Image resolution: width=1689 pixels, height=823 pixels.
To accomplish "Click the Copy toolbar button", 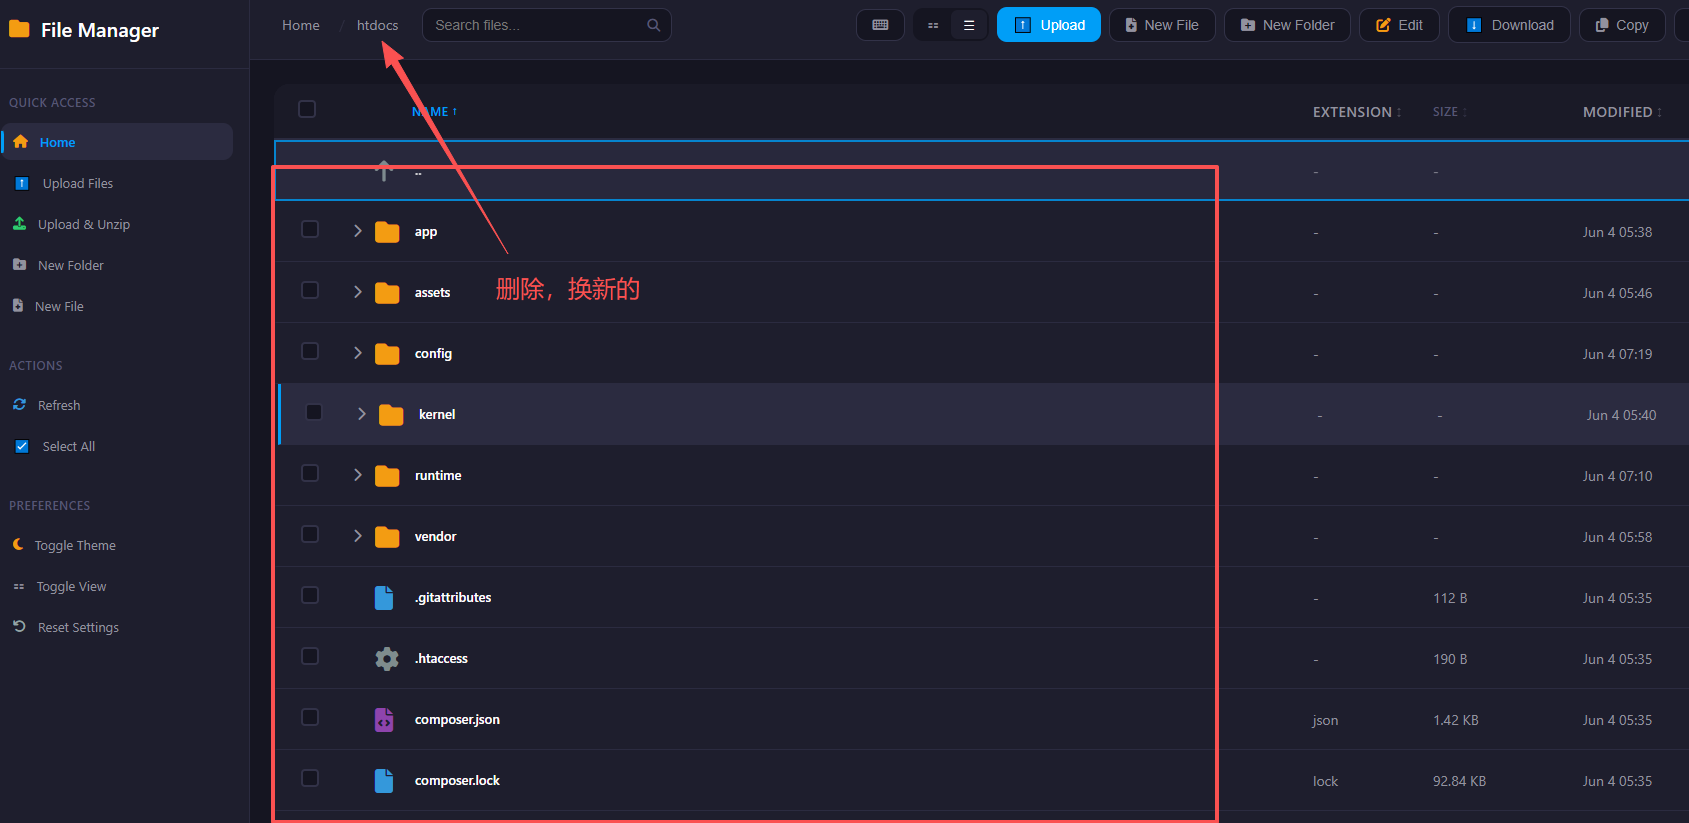I will click(1622, 25).
